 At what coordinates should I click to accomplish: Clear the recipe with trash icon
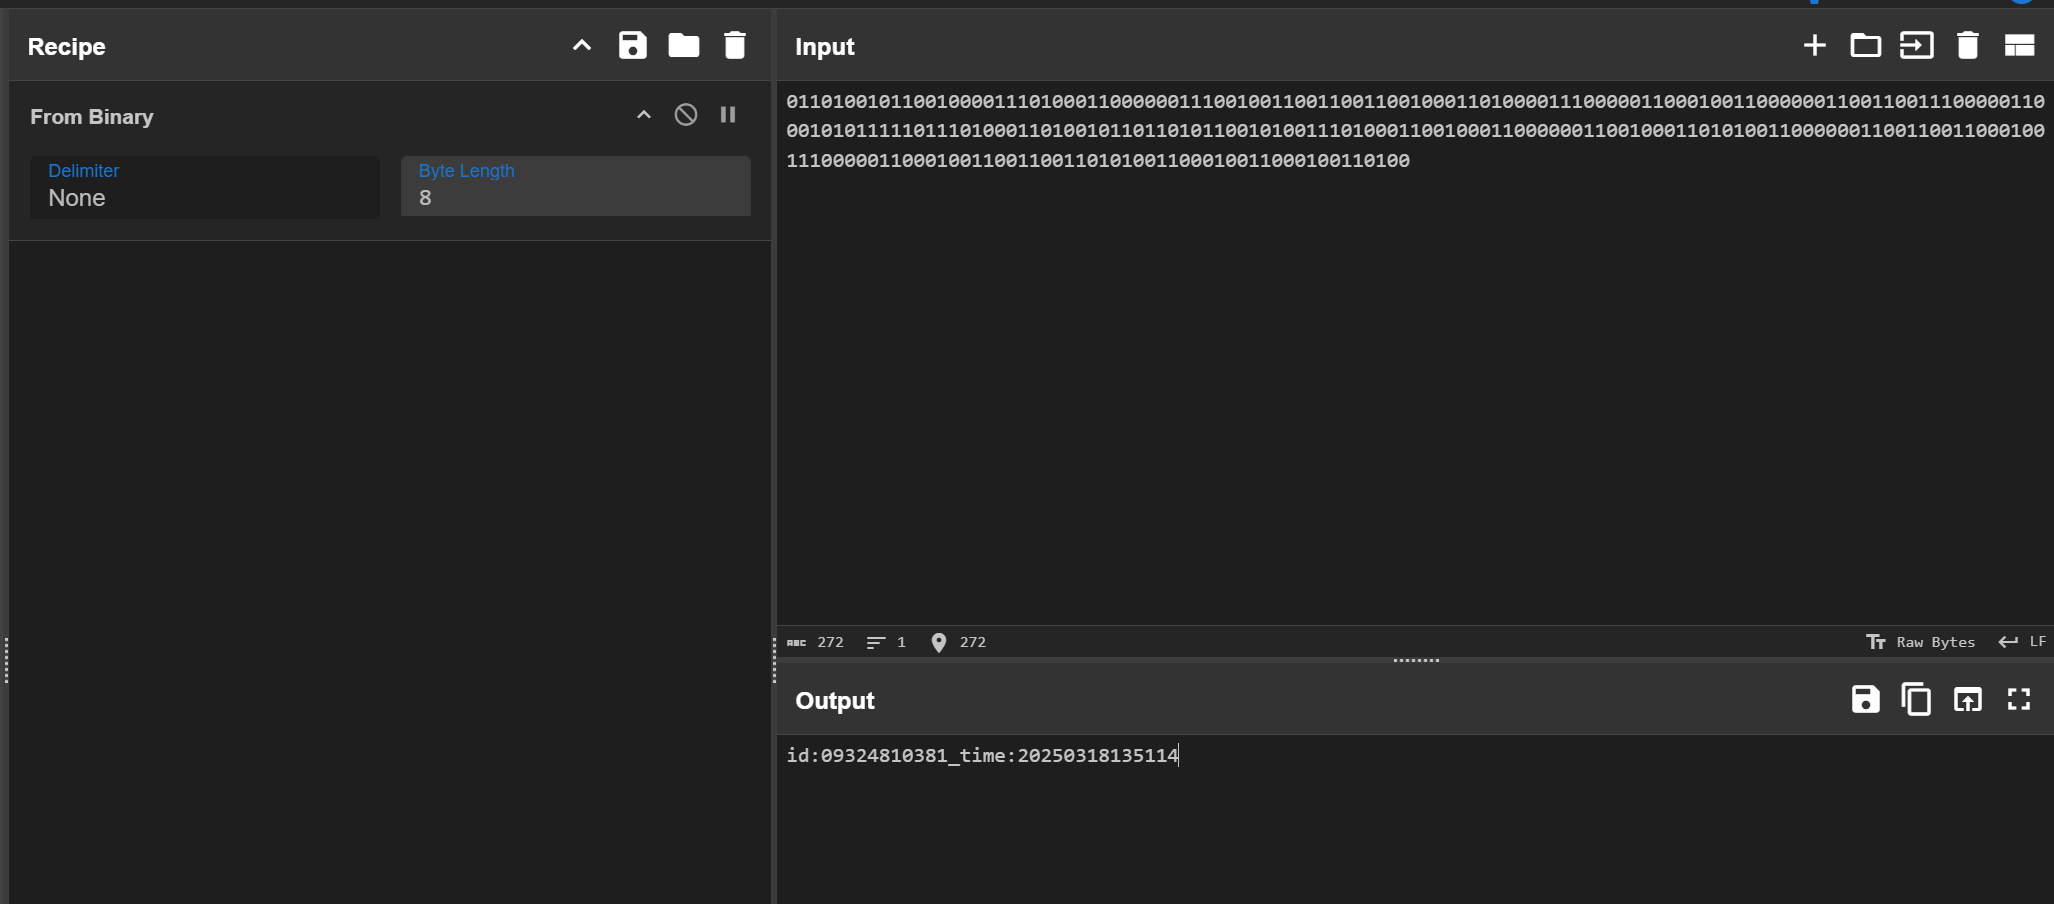point(735,45)
